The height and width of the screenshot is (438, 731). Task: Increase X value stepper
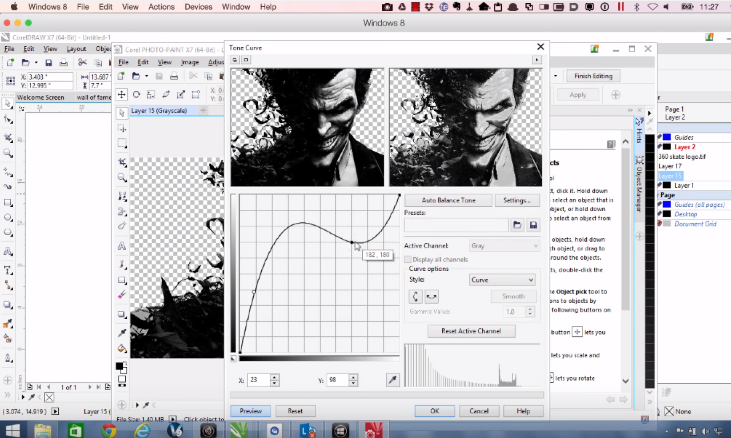[275, 377]
